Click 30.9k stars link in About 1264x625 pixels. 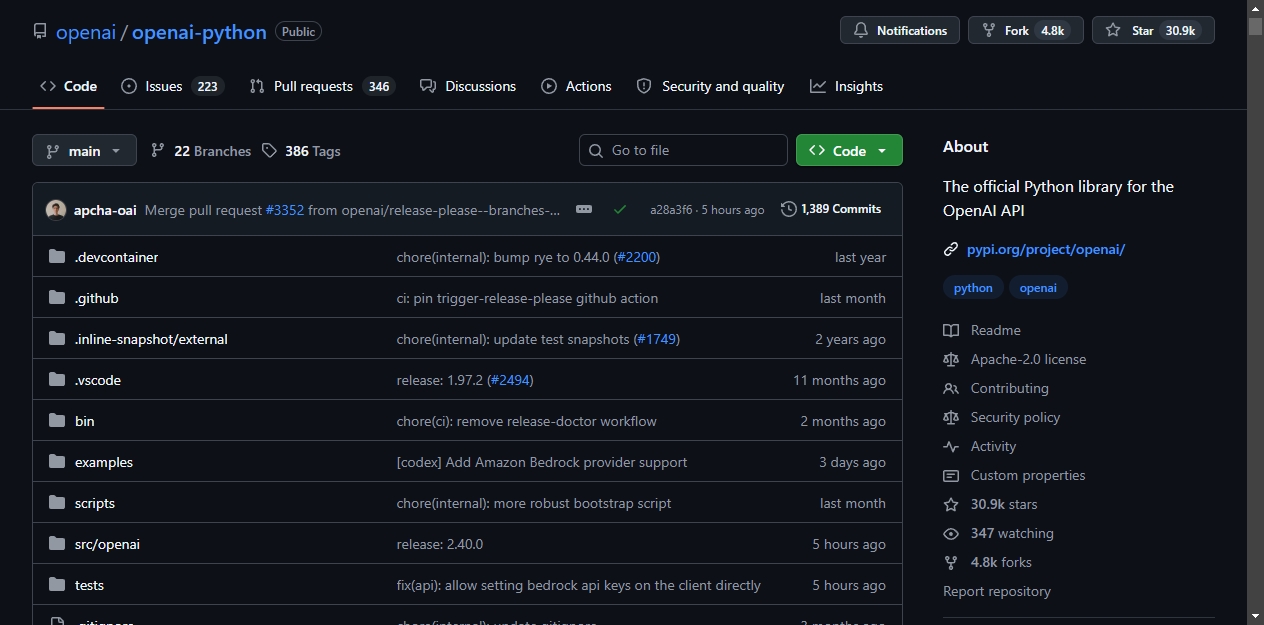[1004, 504]
